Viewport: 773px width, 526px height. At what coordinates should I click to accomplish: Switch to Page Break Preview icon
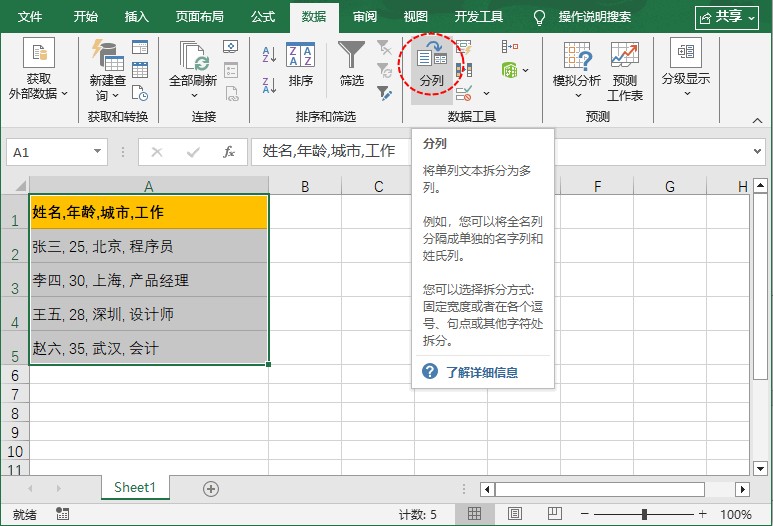pos(555,514)
